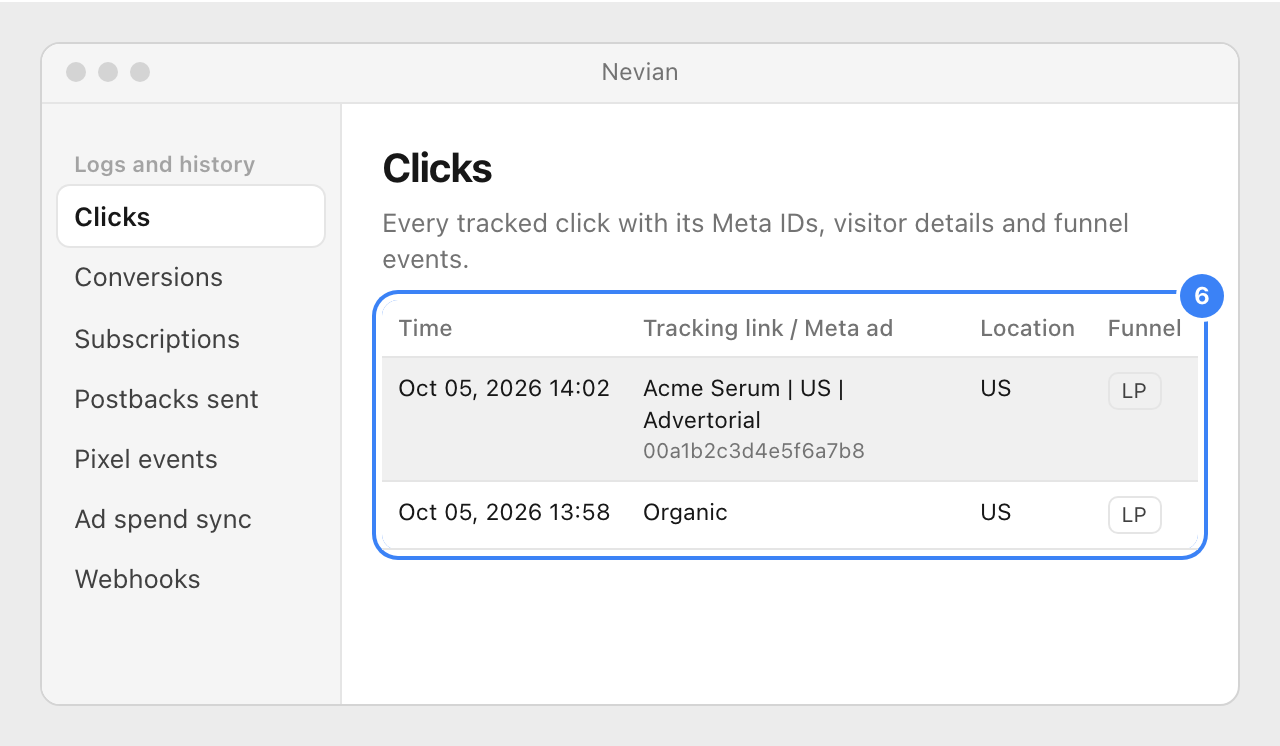Click the Location column header

point(1027,328)
